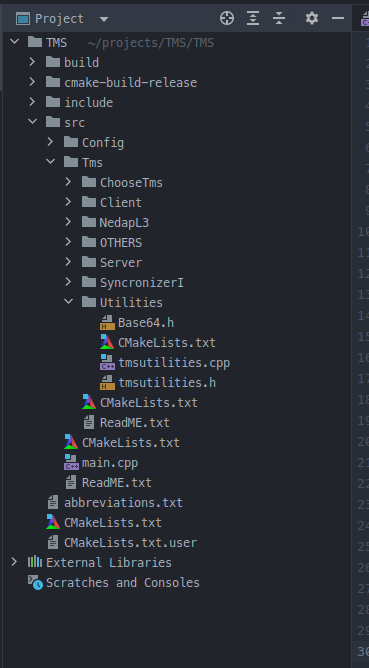369x668 pixels.
Task: Select main.cpp in the project tree
Action: pos(110,463)
